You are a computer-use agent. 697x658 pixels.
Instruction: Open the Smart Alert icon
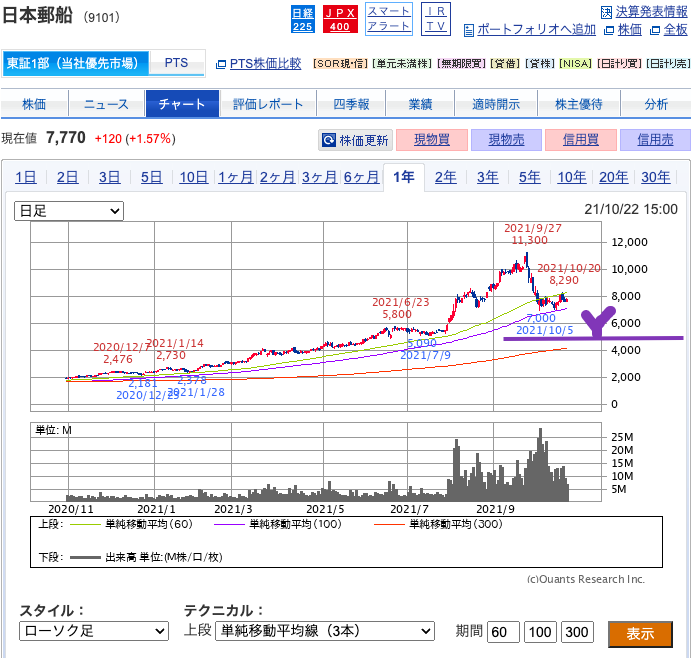pyautogui.click(x=389, y=19)
